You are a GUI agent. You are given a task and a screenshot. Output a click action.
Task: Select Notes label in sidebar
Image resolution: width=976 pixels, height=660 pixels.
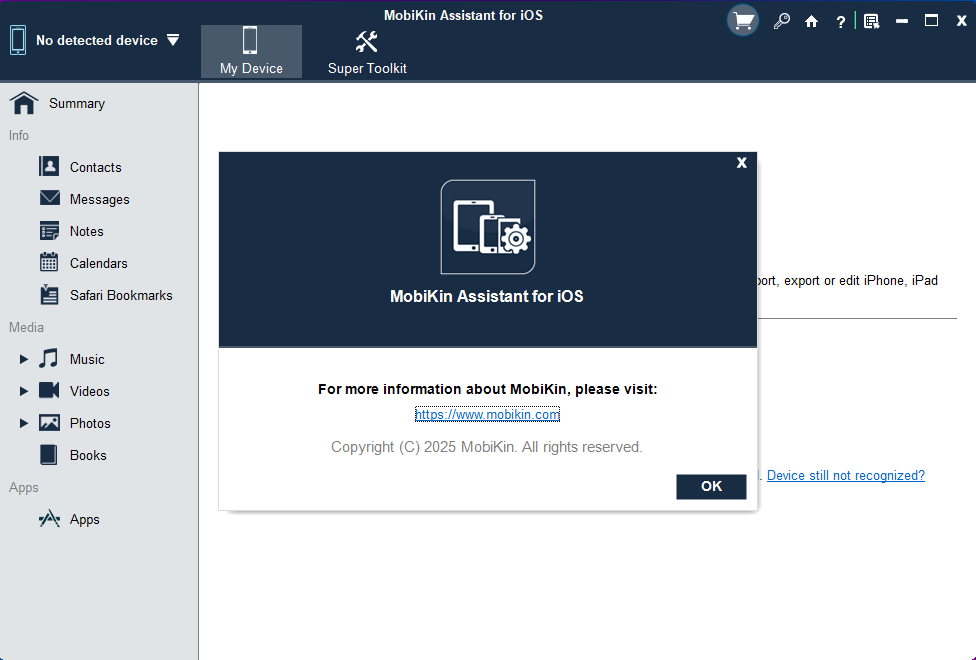[x=87, y=232]
